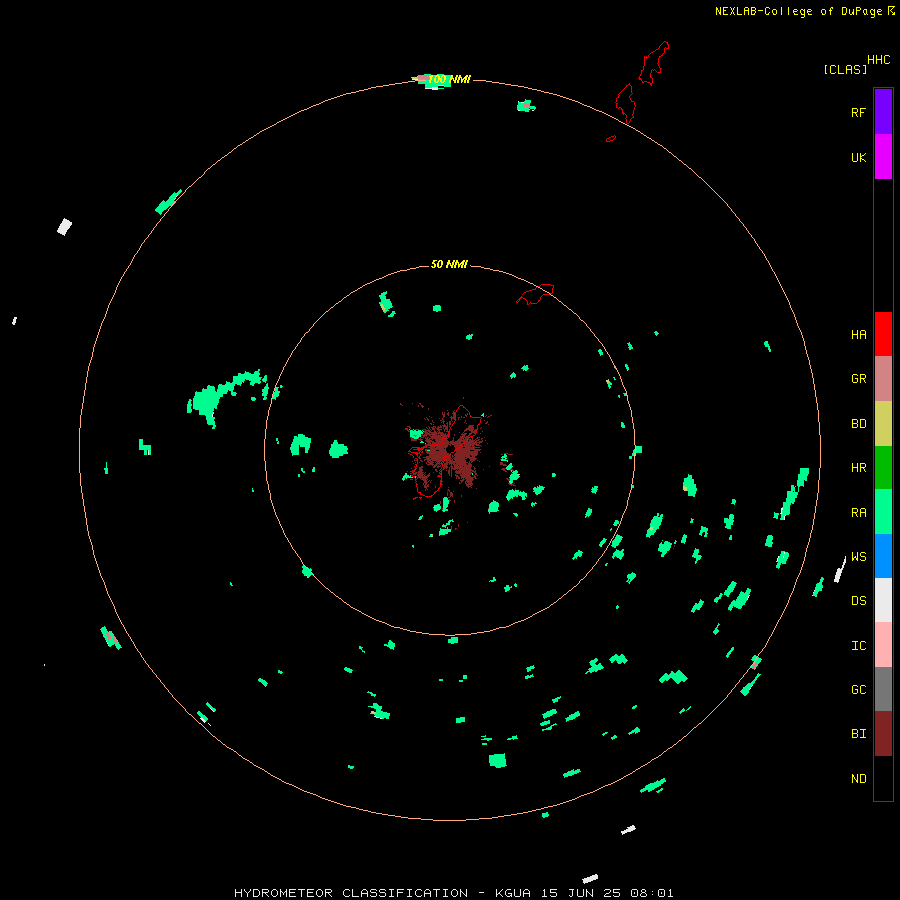Click the ND black legend swatch
900x900 pixels.
883,778
